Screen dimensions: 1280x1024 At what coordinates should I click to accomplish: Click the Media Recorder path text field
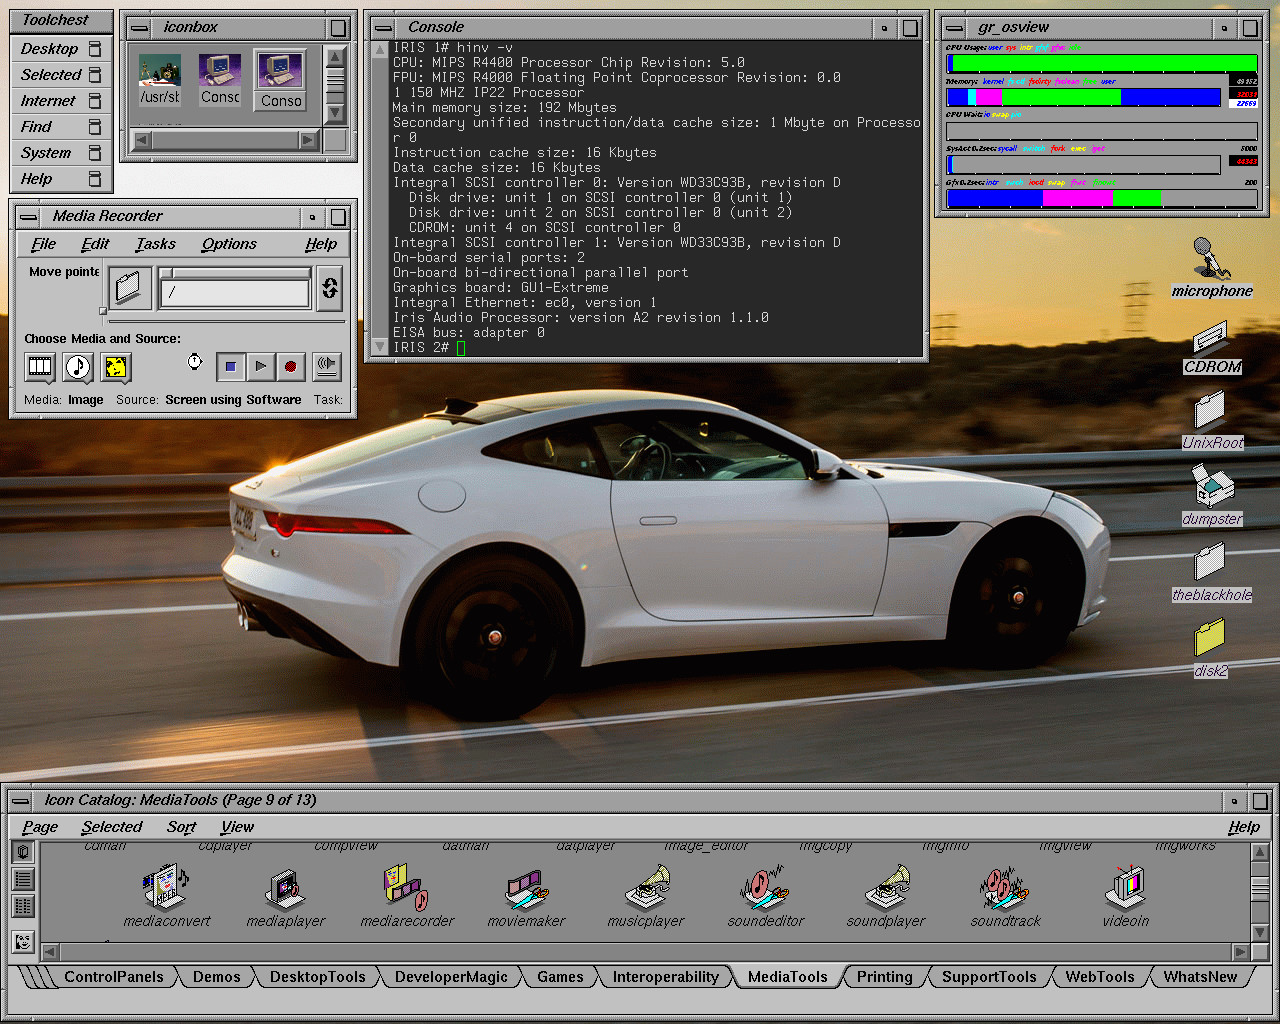point(235,293)
